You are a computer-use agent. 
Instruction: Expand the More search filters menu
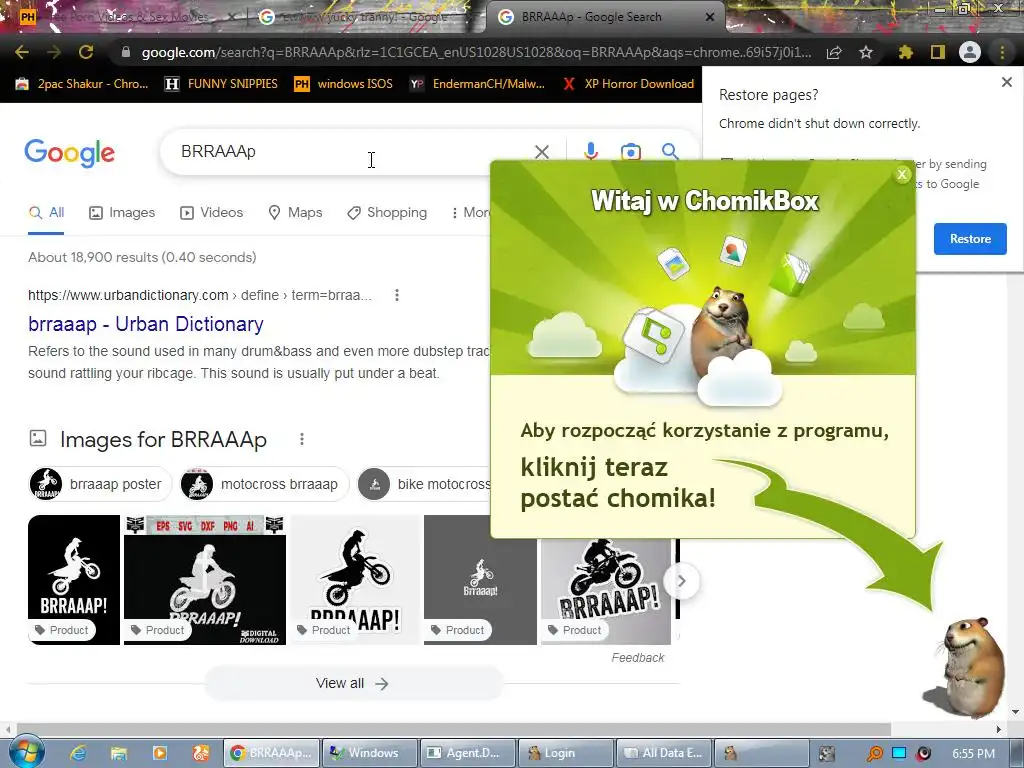point(470,212)
